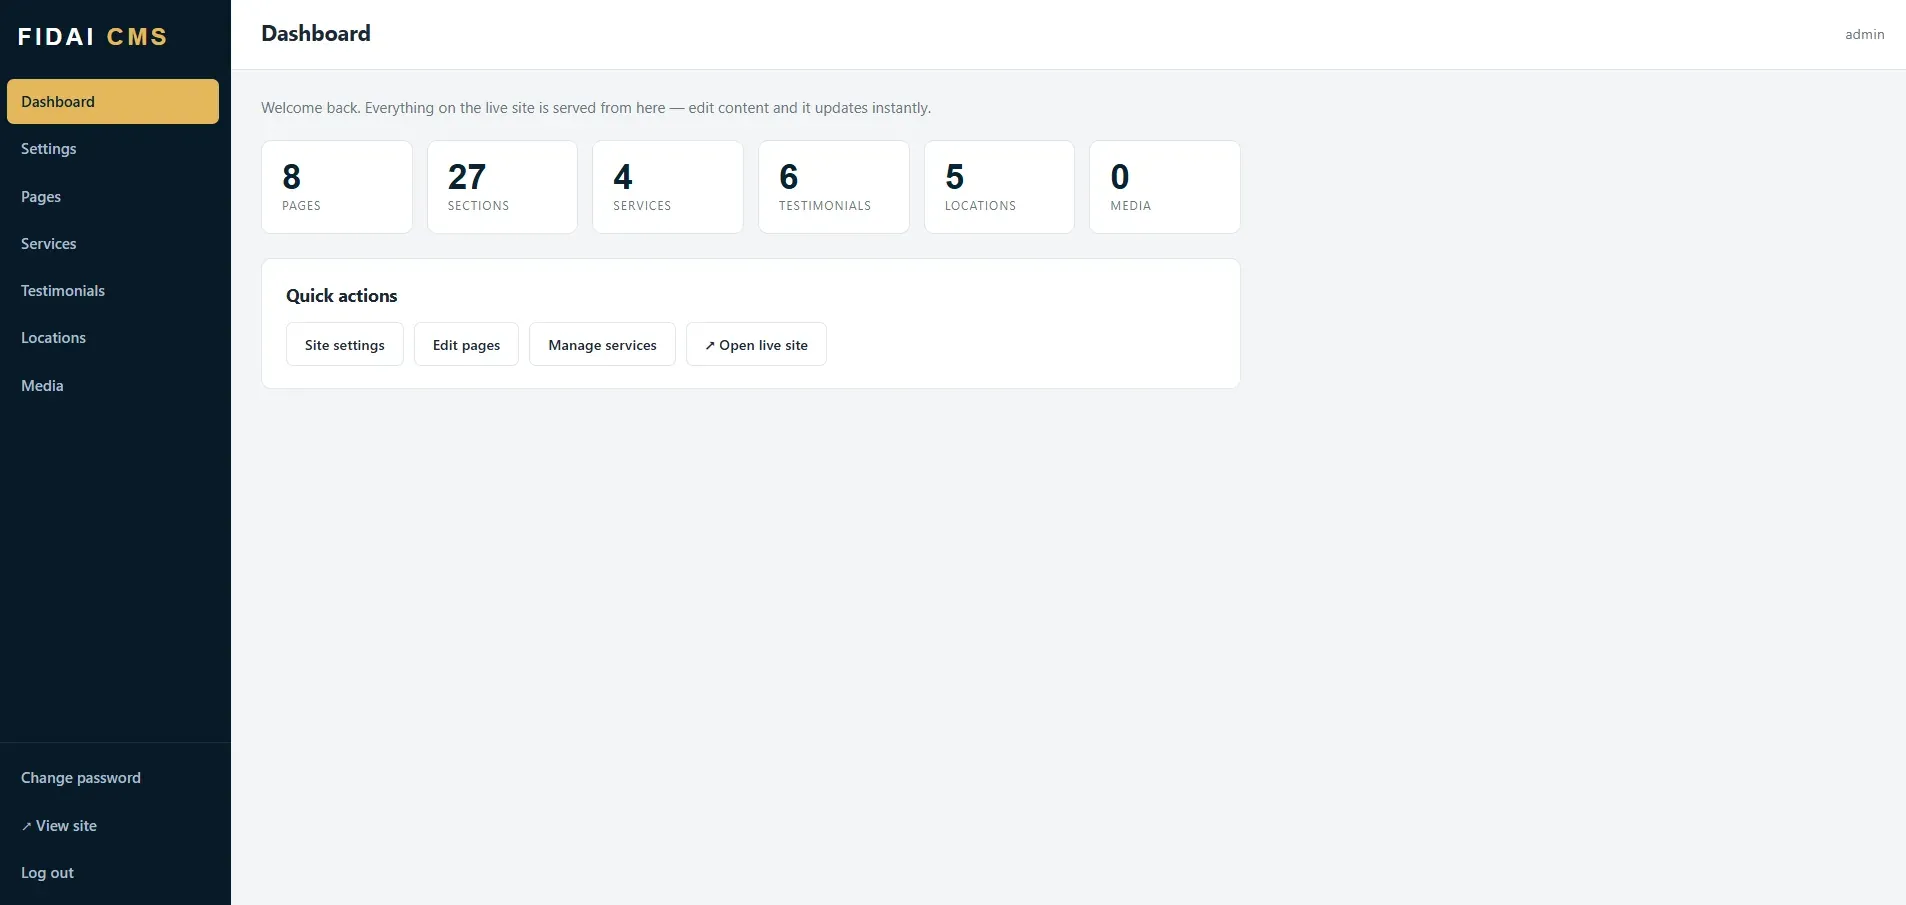Click the Quick actions heading
This screenshot has width=1906, height=905.
click(342, 296)
